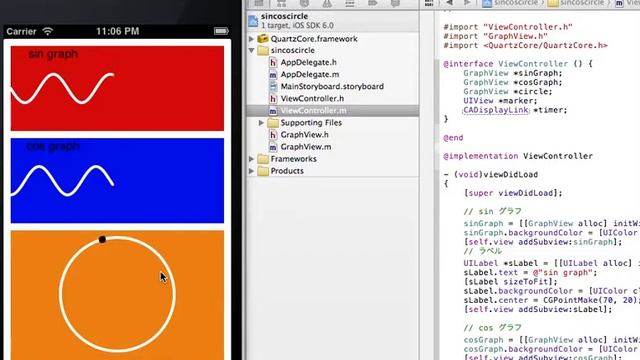
Task: Click the 'UIView *marker;' declaration
Action: click(500, 101)
